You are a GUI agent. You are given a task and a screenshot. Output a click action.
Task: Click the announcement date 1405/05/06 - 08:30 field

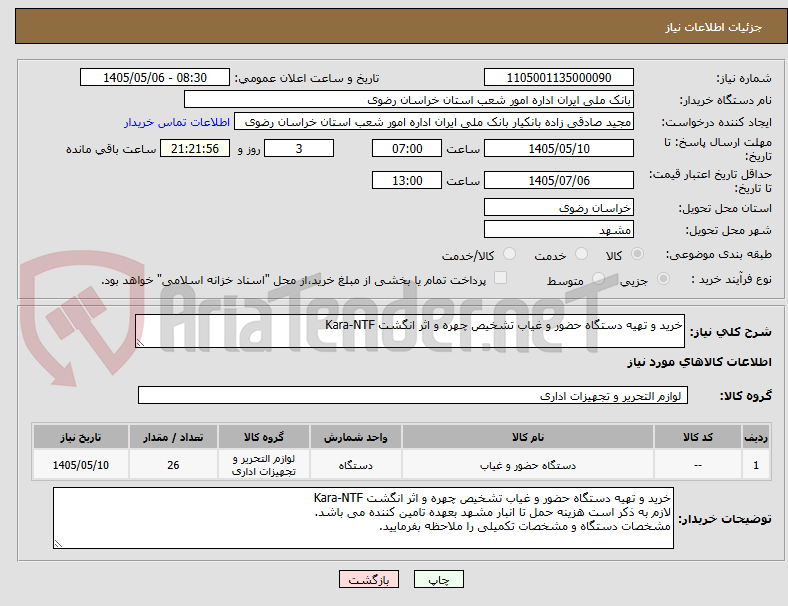[155, 77]
